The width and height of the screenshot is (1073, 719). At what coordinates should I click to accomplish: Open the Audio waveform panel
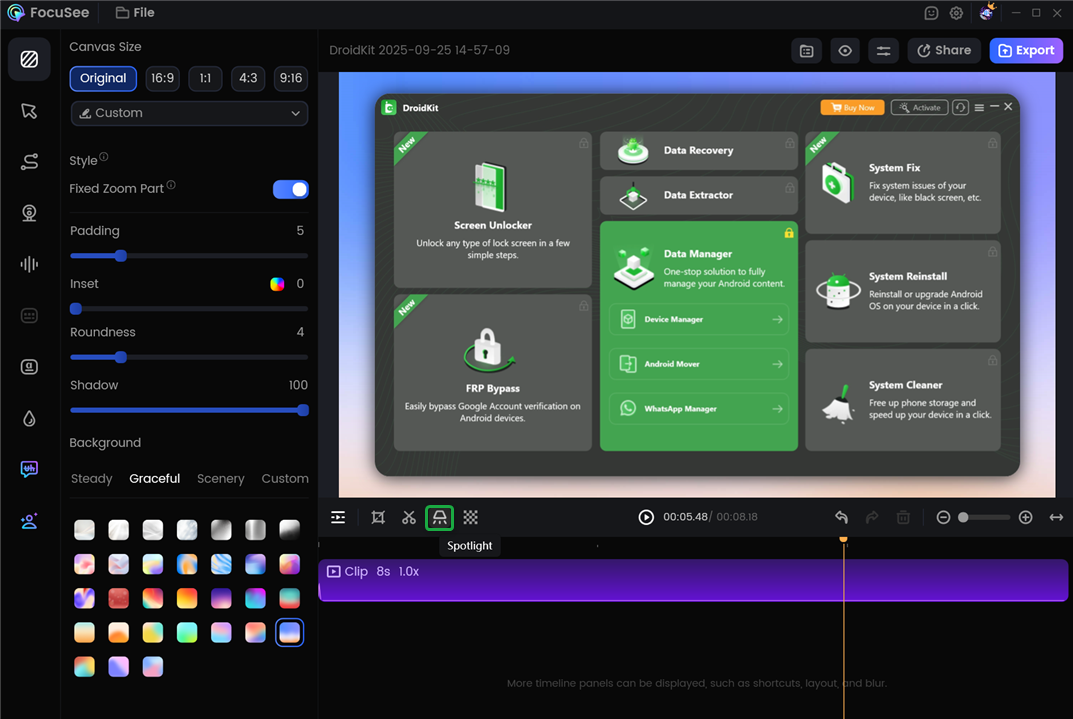(x=30, y=263)
